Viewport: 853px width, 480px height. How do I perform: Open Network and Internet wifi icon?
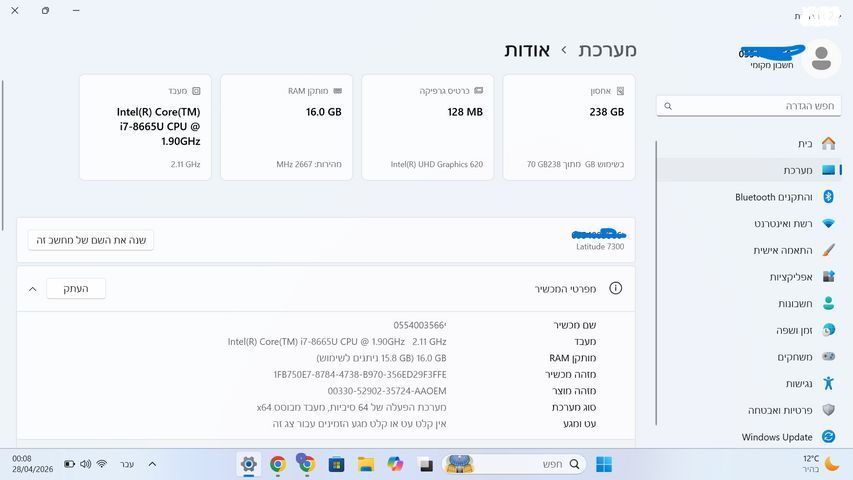(x=828, y=224)
